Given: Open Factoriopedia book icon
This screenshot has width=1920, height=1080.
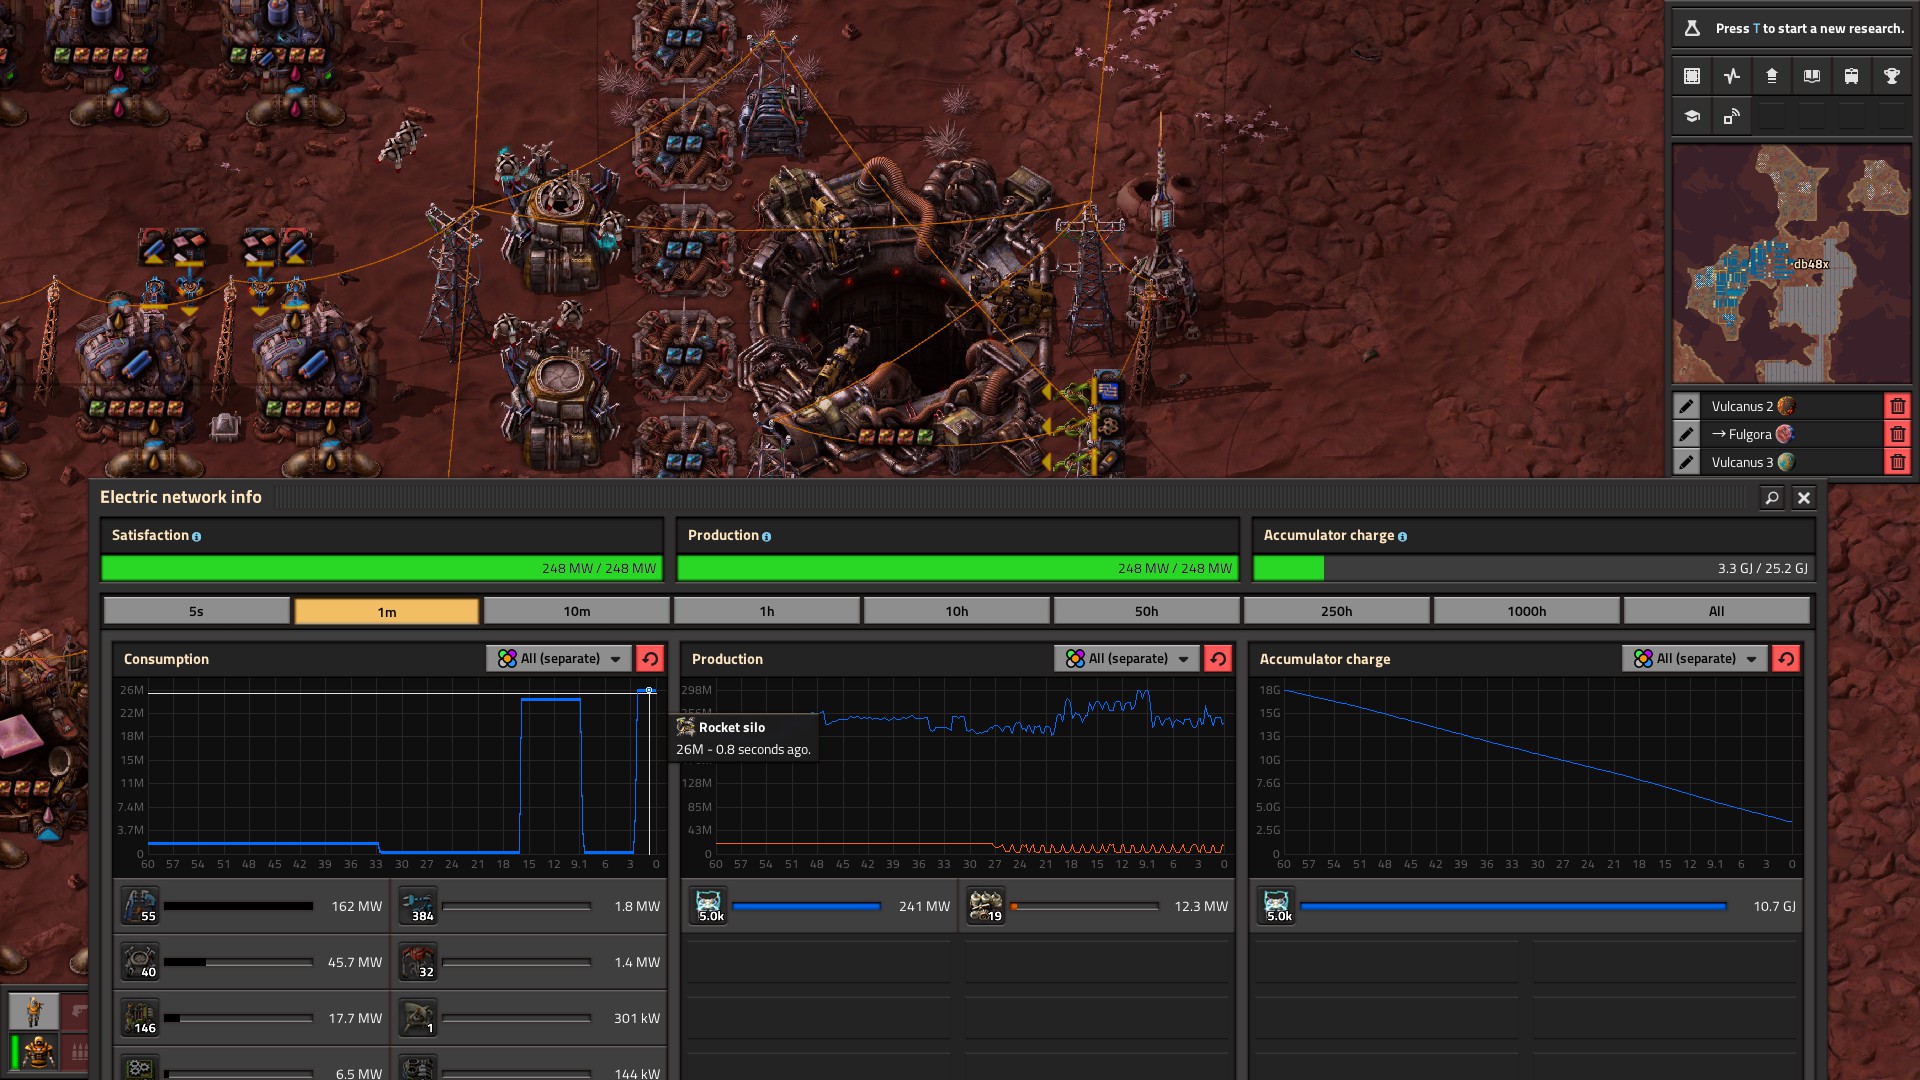Looking at the screenshot, I should [x=1811, y=76].
